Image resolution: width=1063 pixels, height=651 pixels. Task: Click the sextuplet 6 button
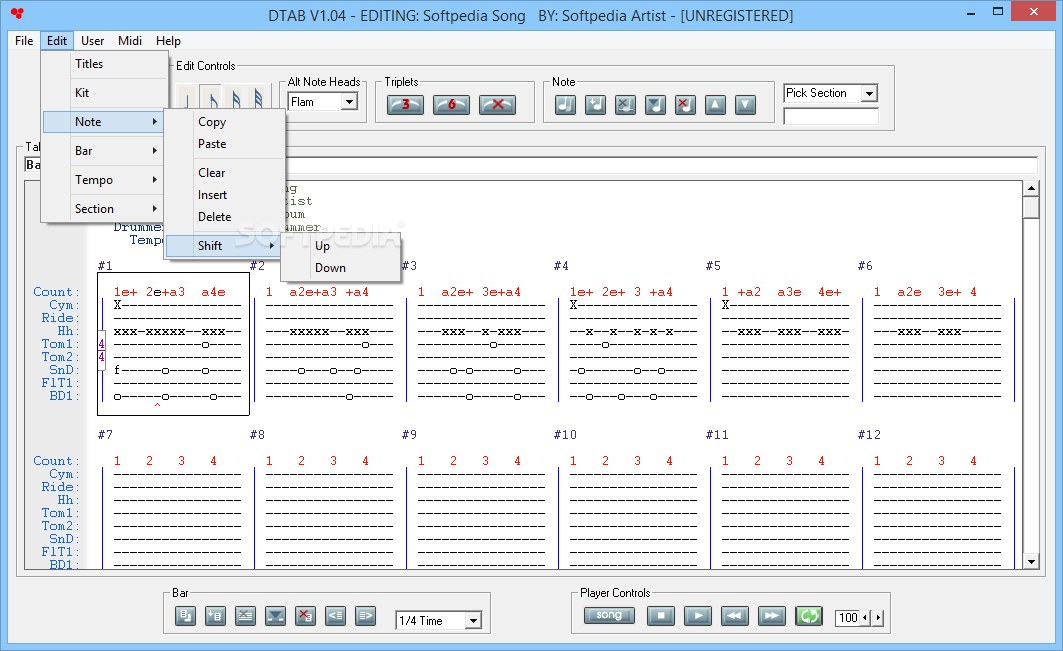click(x=452, y=104)
